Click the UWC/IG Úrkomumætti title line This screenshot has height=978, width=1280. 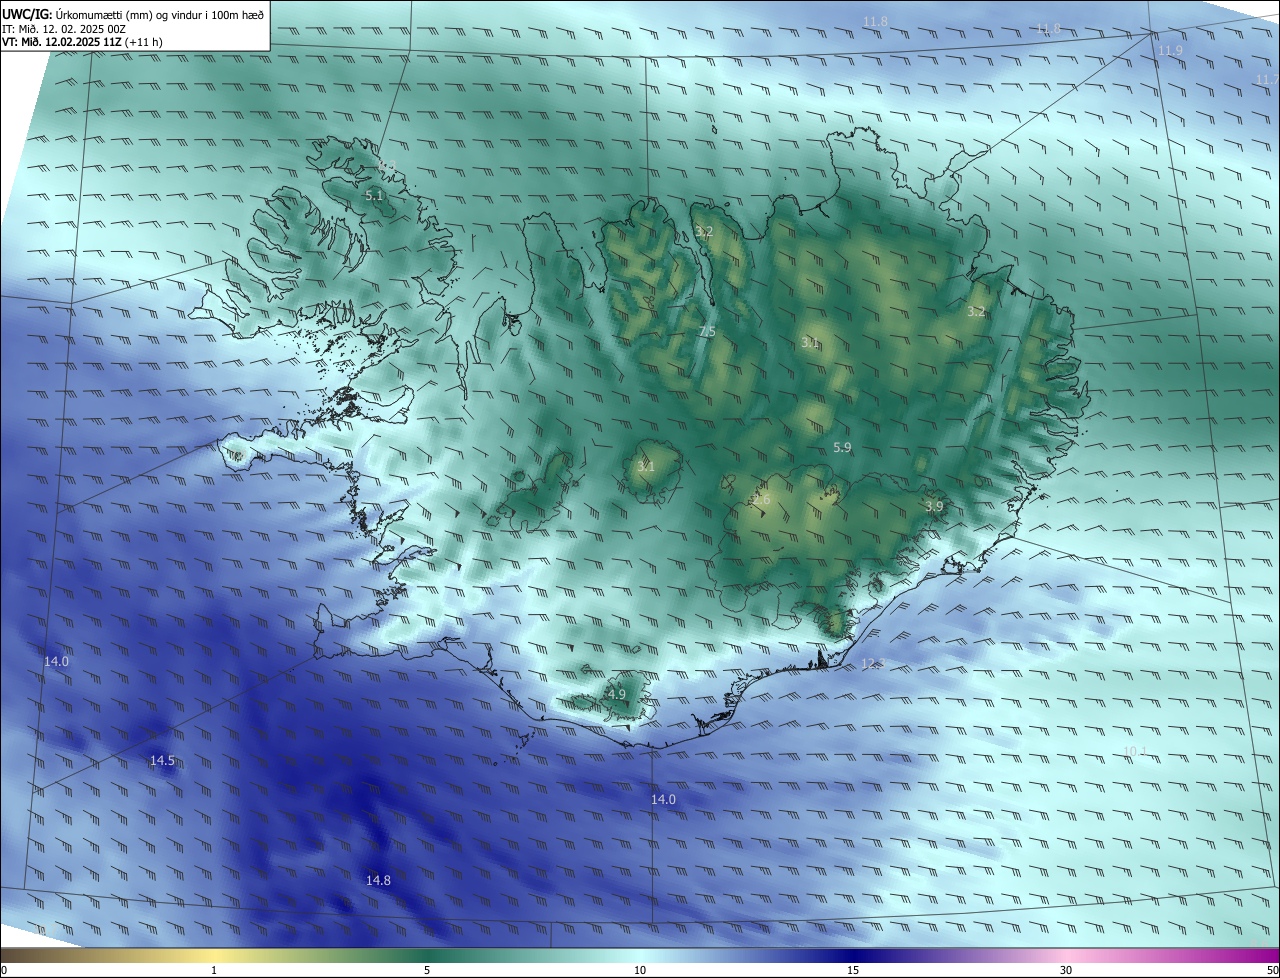pyautogui.click(x=133, y=14)
